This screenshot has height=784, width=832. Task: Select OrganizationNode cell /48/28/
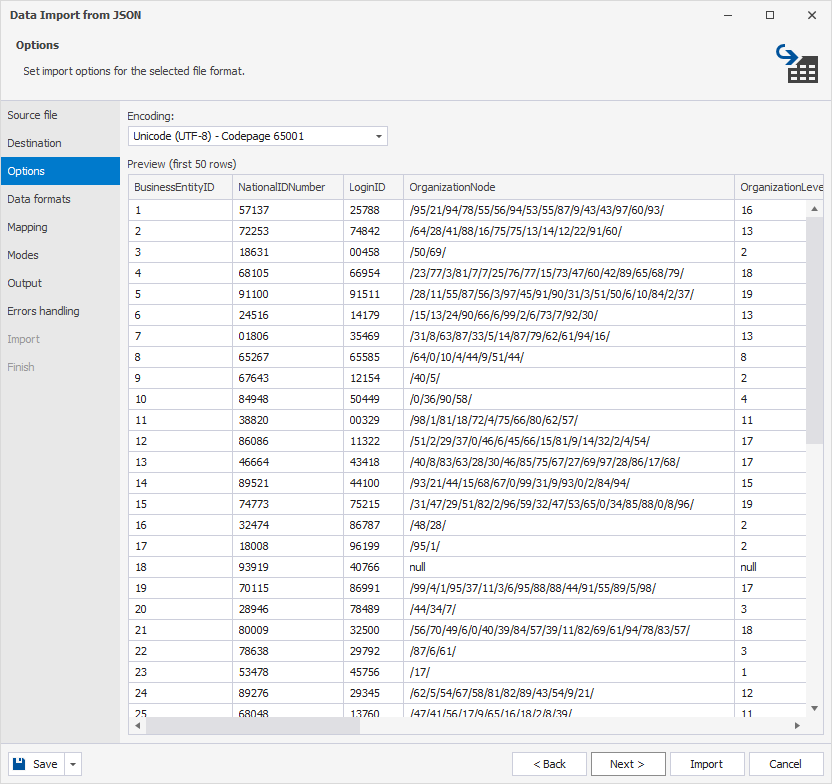pyautogui.click(x=569, y=525)
